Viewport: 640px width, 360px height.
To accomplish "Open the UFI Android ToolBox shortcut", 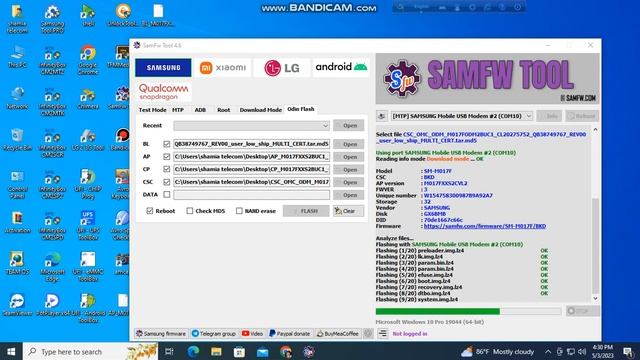I will pyautogui.click(x=88, y=308).
